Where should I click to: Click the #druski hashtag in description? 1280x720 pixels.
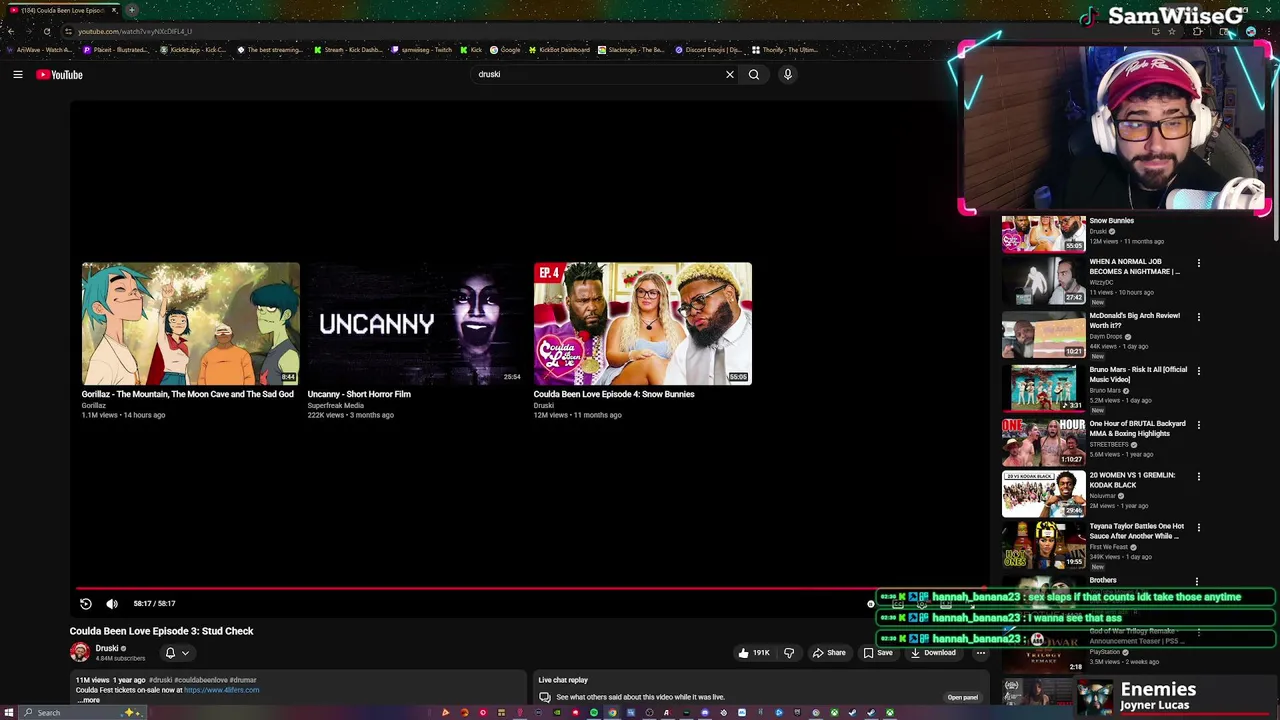162,680
